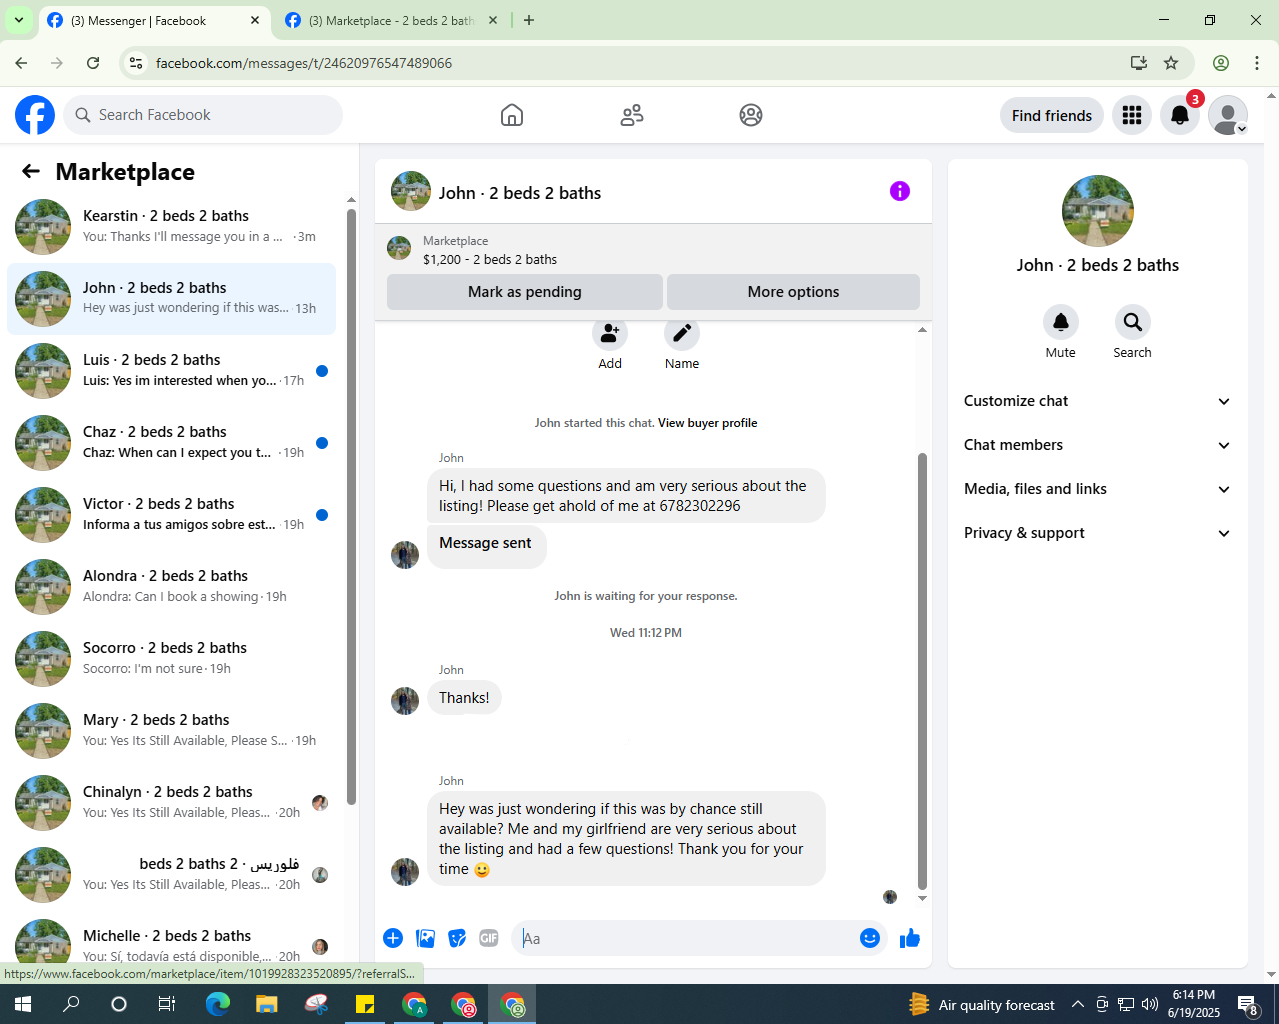Add people to the chat
This screenshot has width=1279, height=1024.
point(610,334)
